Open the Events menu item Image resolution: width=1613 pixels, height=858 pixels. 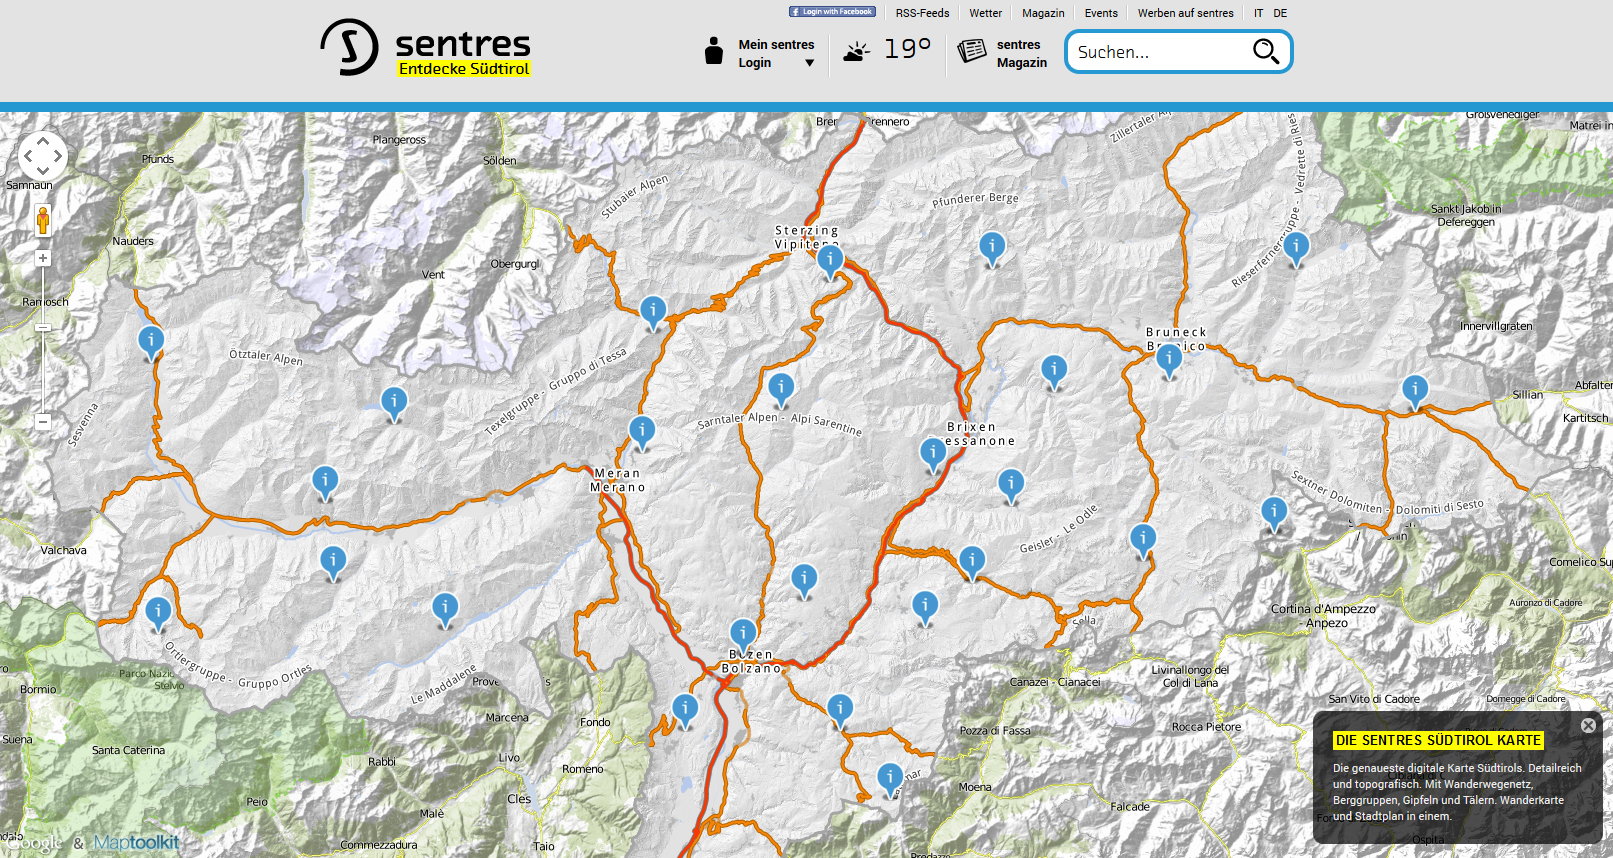pos(1101,13)
